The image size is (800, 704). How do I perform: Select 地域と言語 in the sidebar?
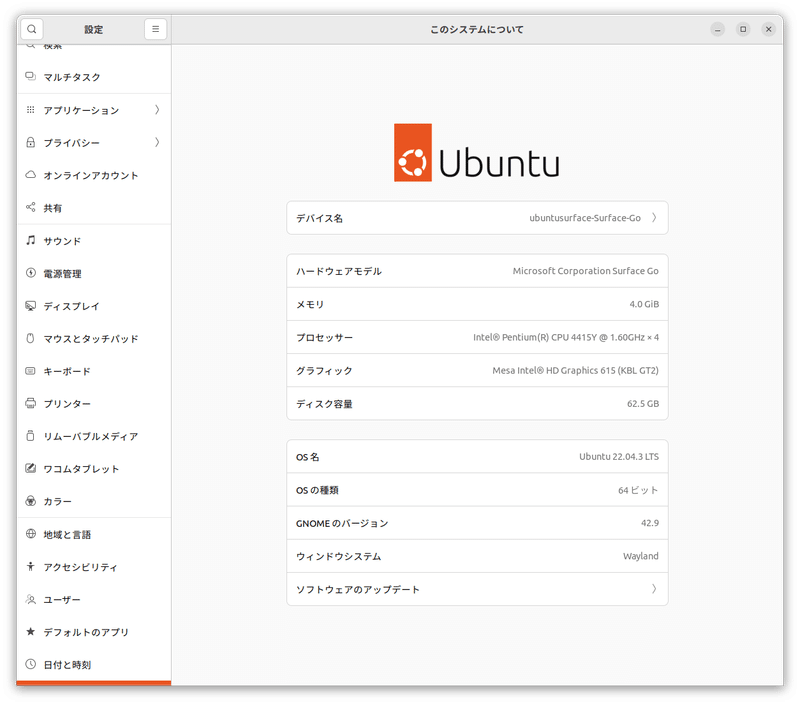94,535
